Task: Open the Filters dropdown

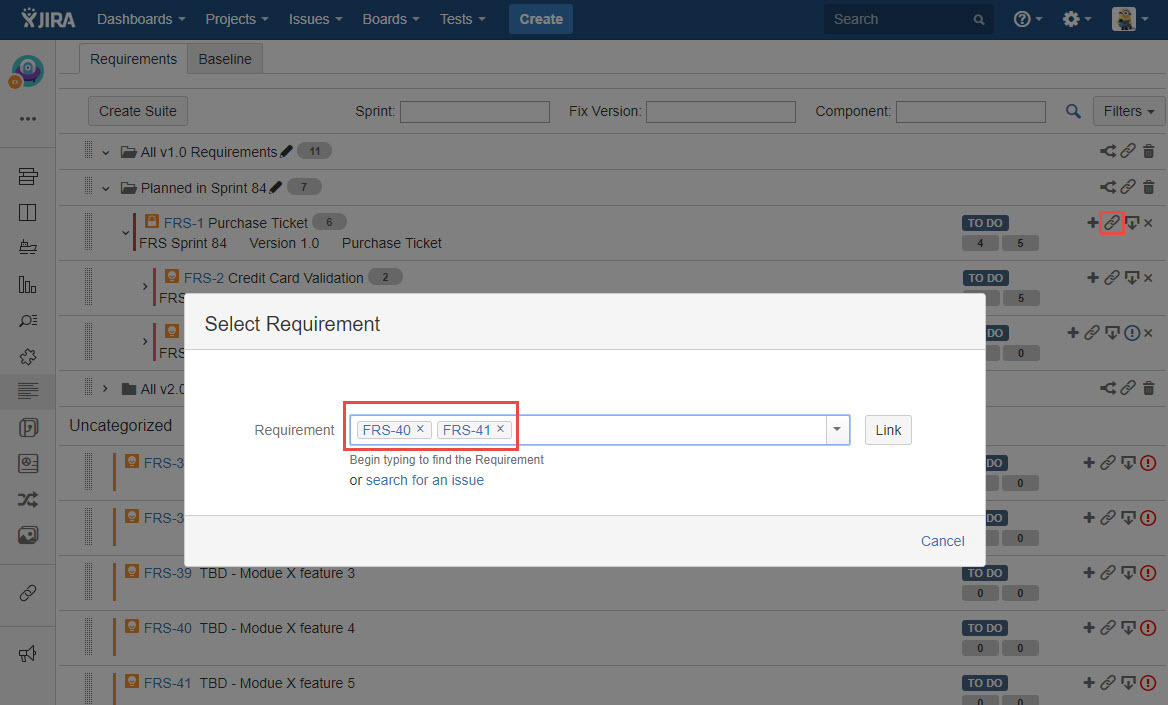Action: pos(1129,111)
